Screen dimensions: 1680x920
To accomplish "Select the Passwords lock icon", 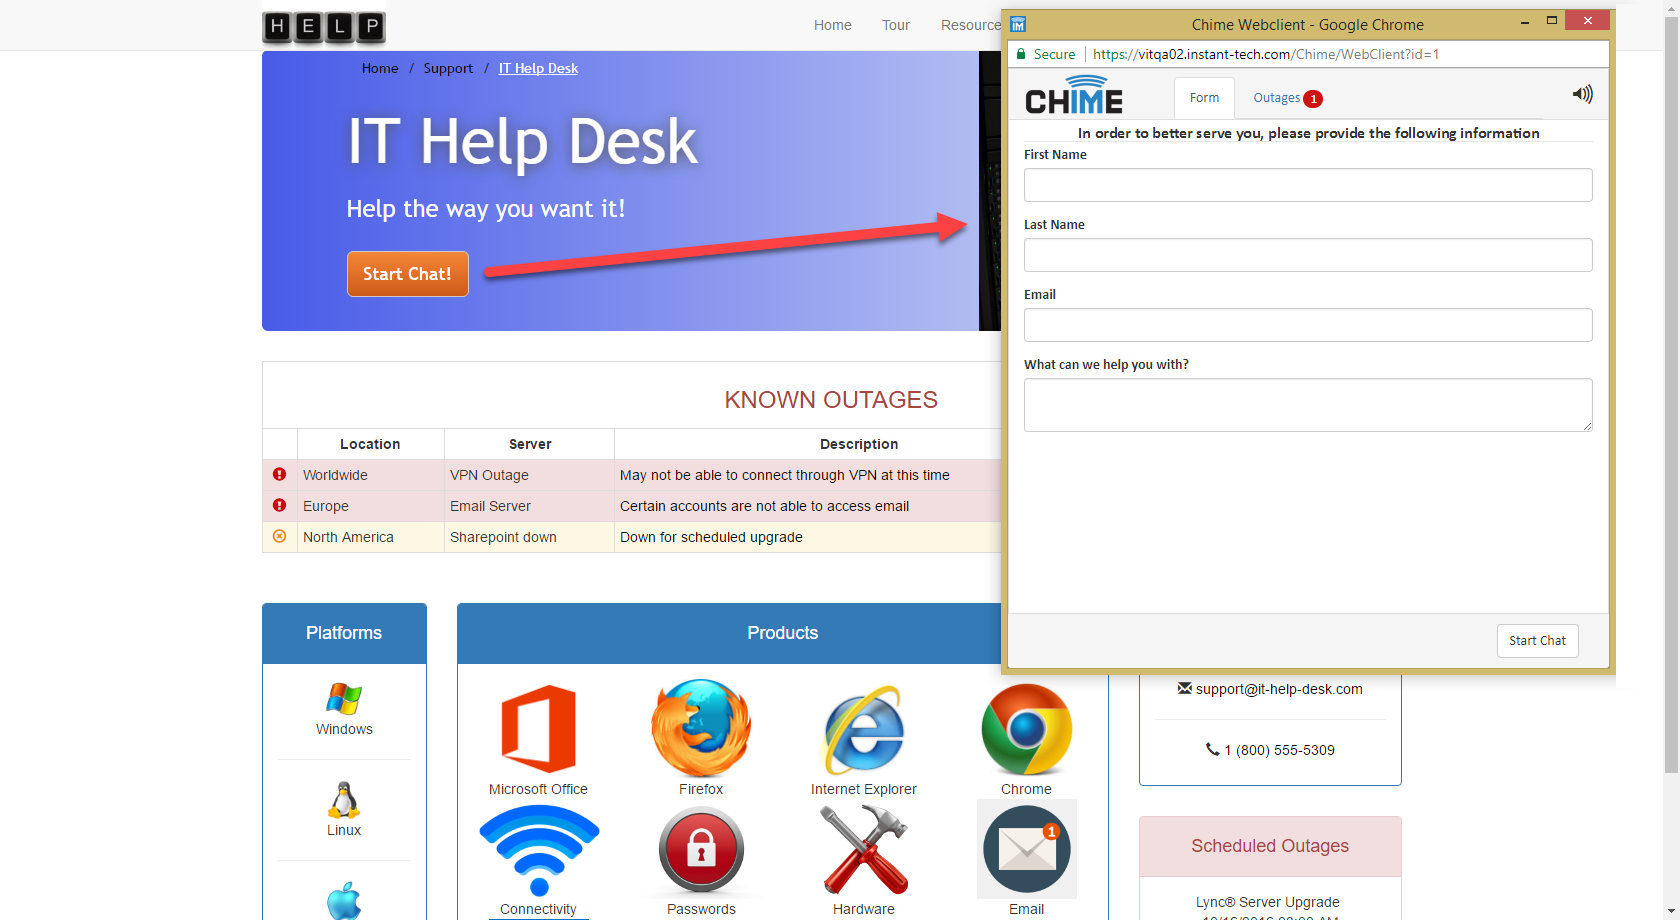I will (701, 850).
